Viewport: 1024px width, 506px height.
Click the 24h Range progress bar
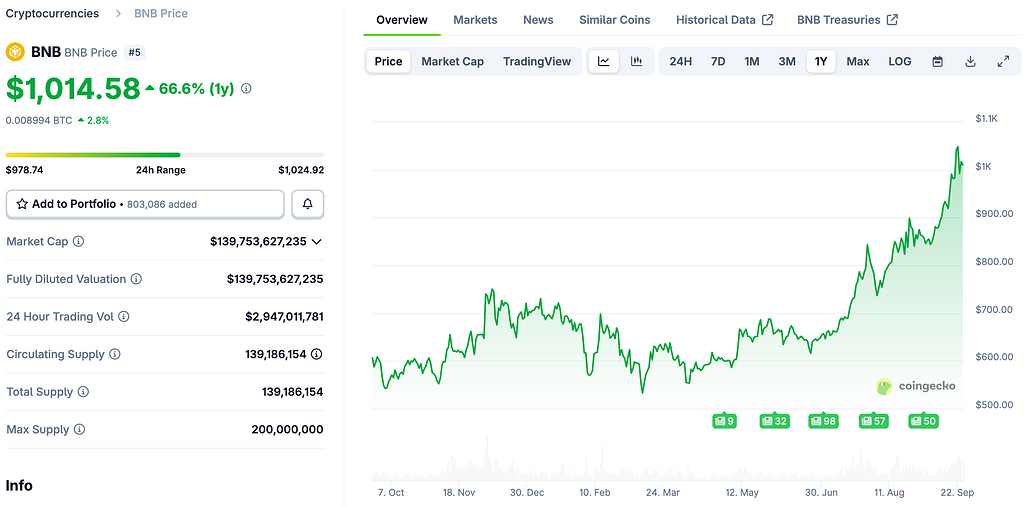pos(165,155)
